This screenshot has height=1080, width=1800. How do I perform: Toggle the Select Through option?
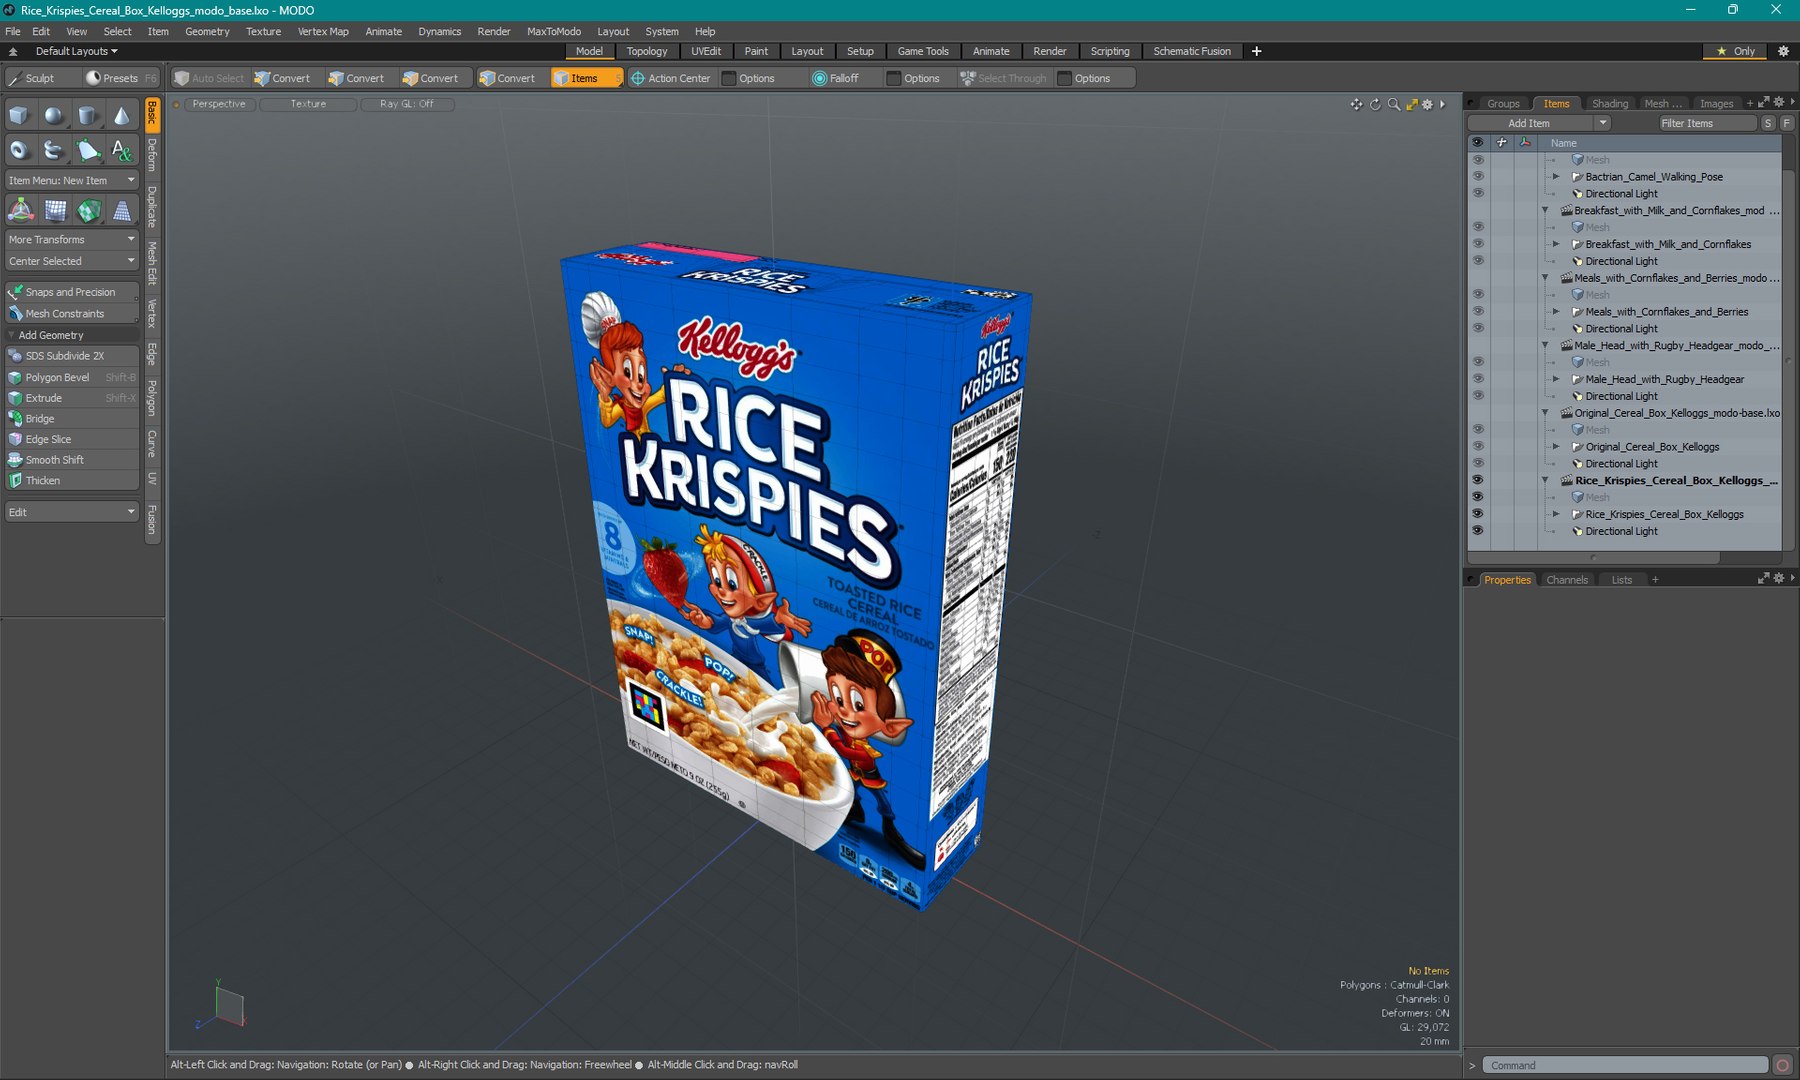click(x=1003, y=78)
